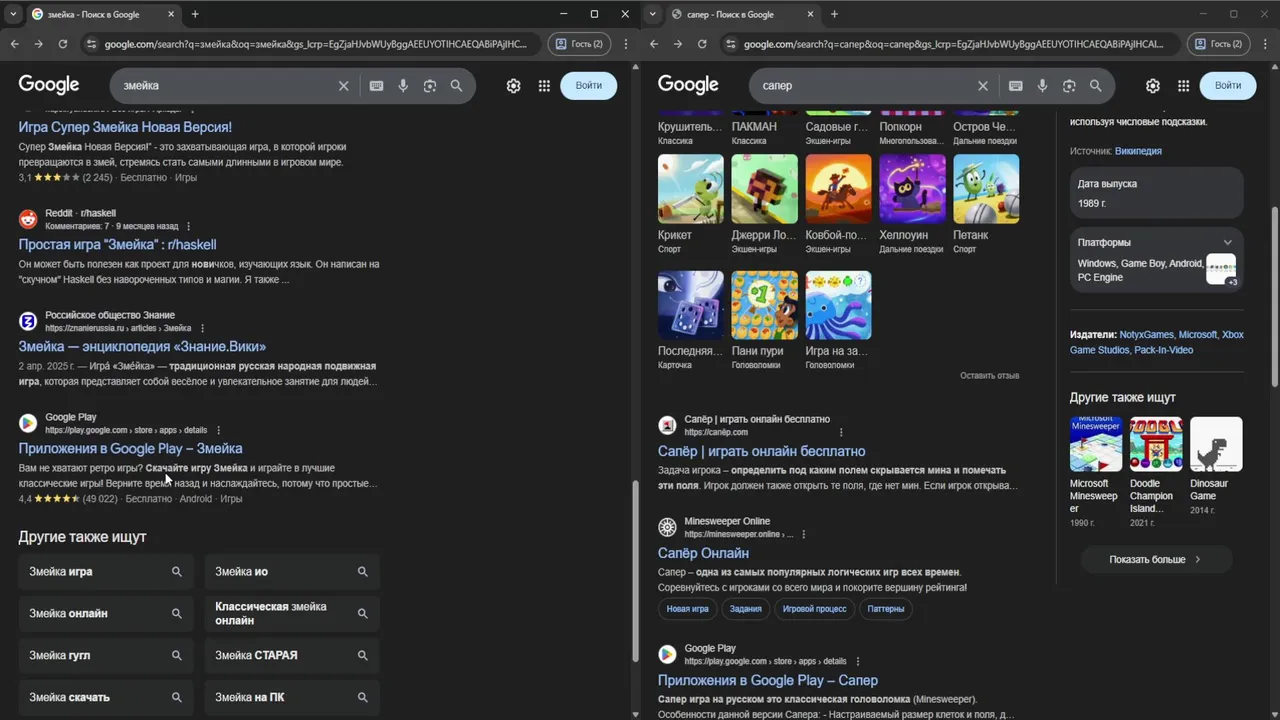Image resolution: width=1280 pixels, height=720 pixels.
Task: Clear the 'сапер' search box with X
Action: [x=982, y=86]
